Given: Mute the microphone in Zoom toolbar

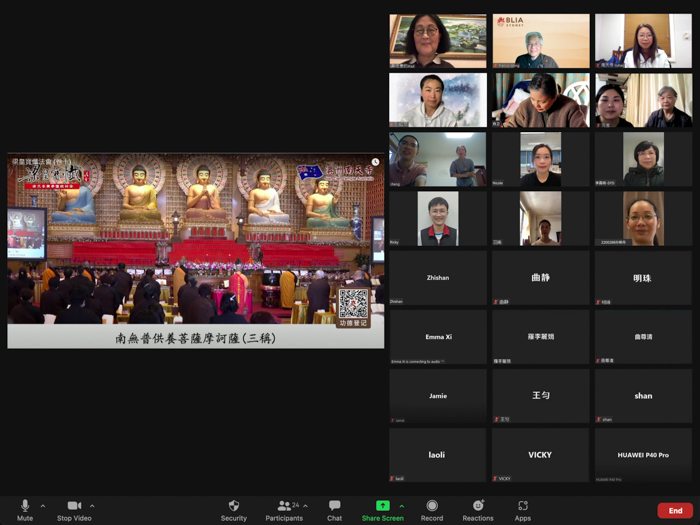Looking at the screenshot, I should pyautogui.click(x=25, y=510).
